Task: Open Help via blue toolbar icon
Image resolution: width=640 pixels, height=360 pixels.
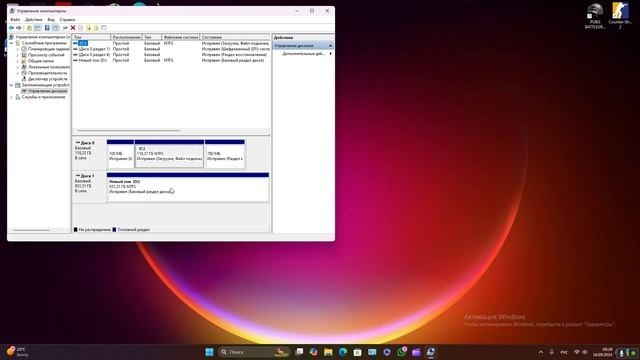Action: 47,28
